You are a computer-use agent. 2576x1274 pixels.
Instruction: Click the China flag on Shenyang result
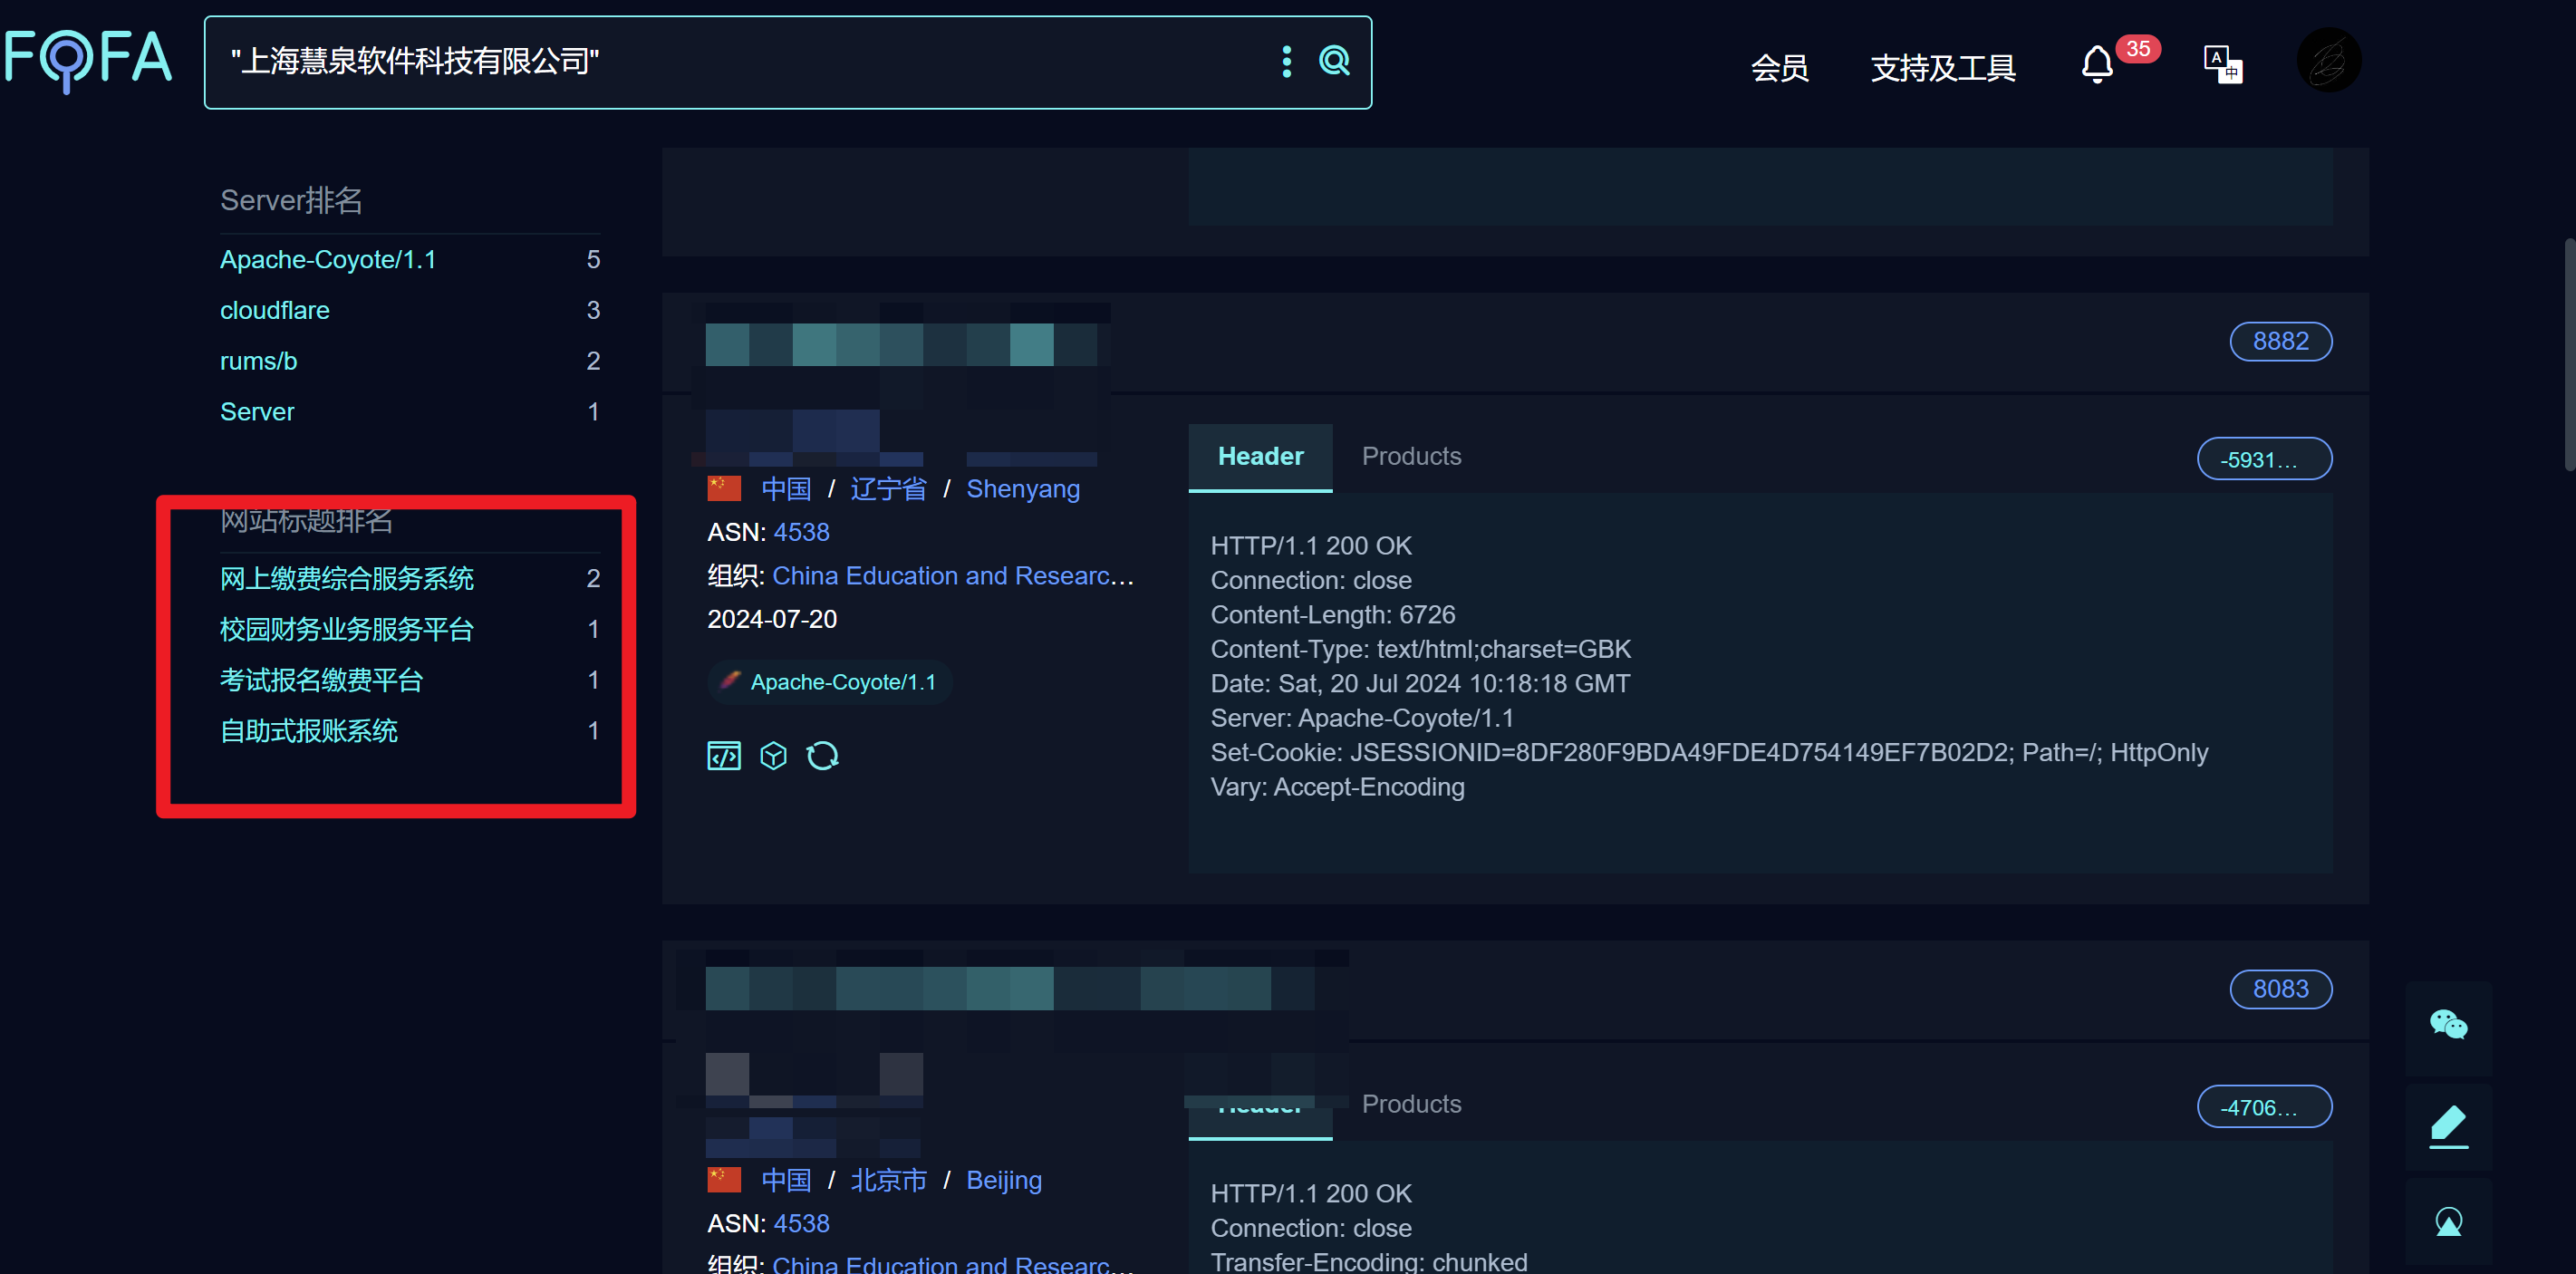(x=723, y=488)
